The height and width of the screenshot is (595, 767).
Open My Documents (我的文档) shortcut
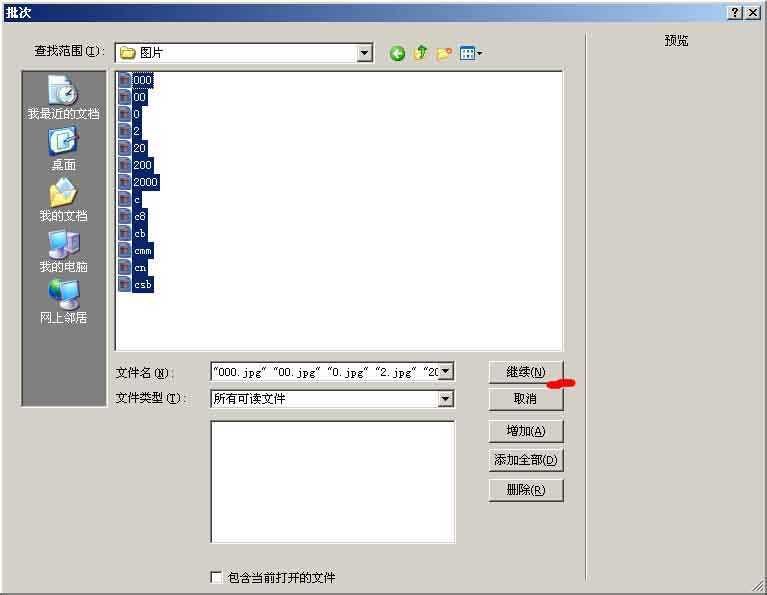coord(63,200)
